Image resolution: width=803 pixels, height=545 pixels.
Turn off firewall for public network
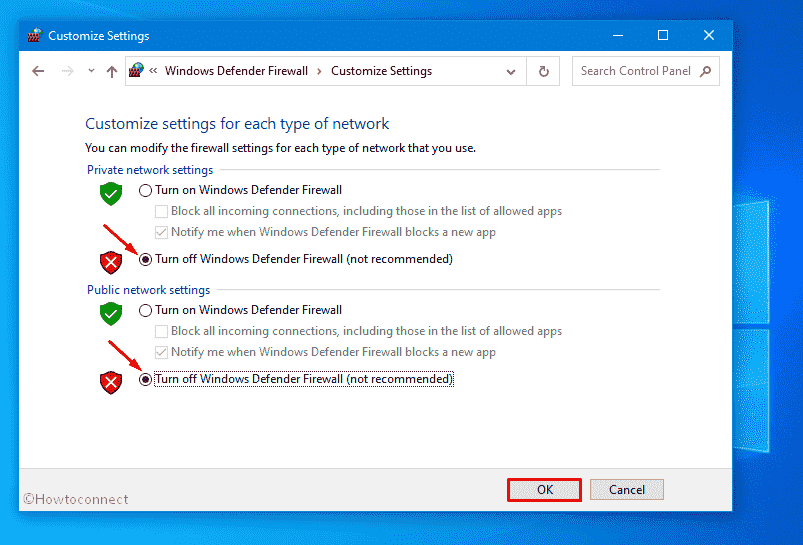145,380
